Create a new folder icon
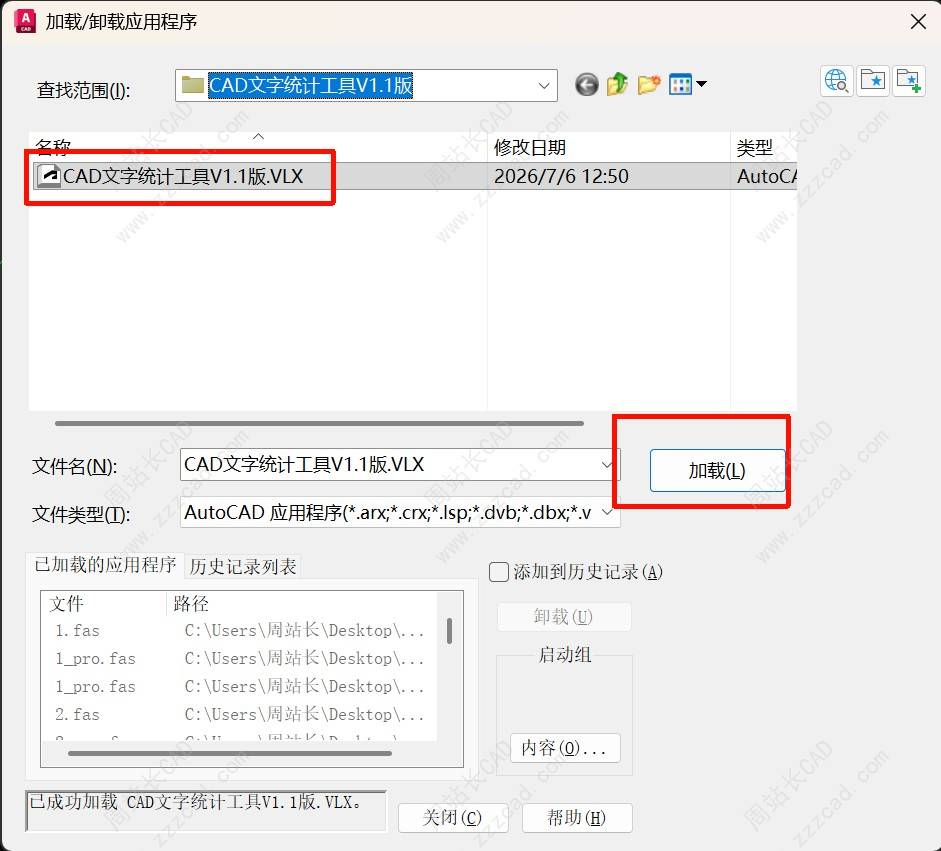 (649, 85)
